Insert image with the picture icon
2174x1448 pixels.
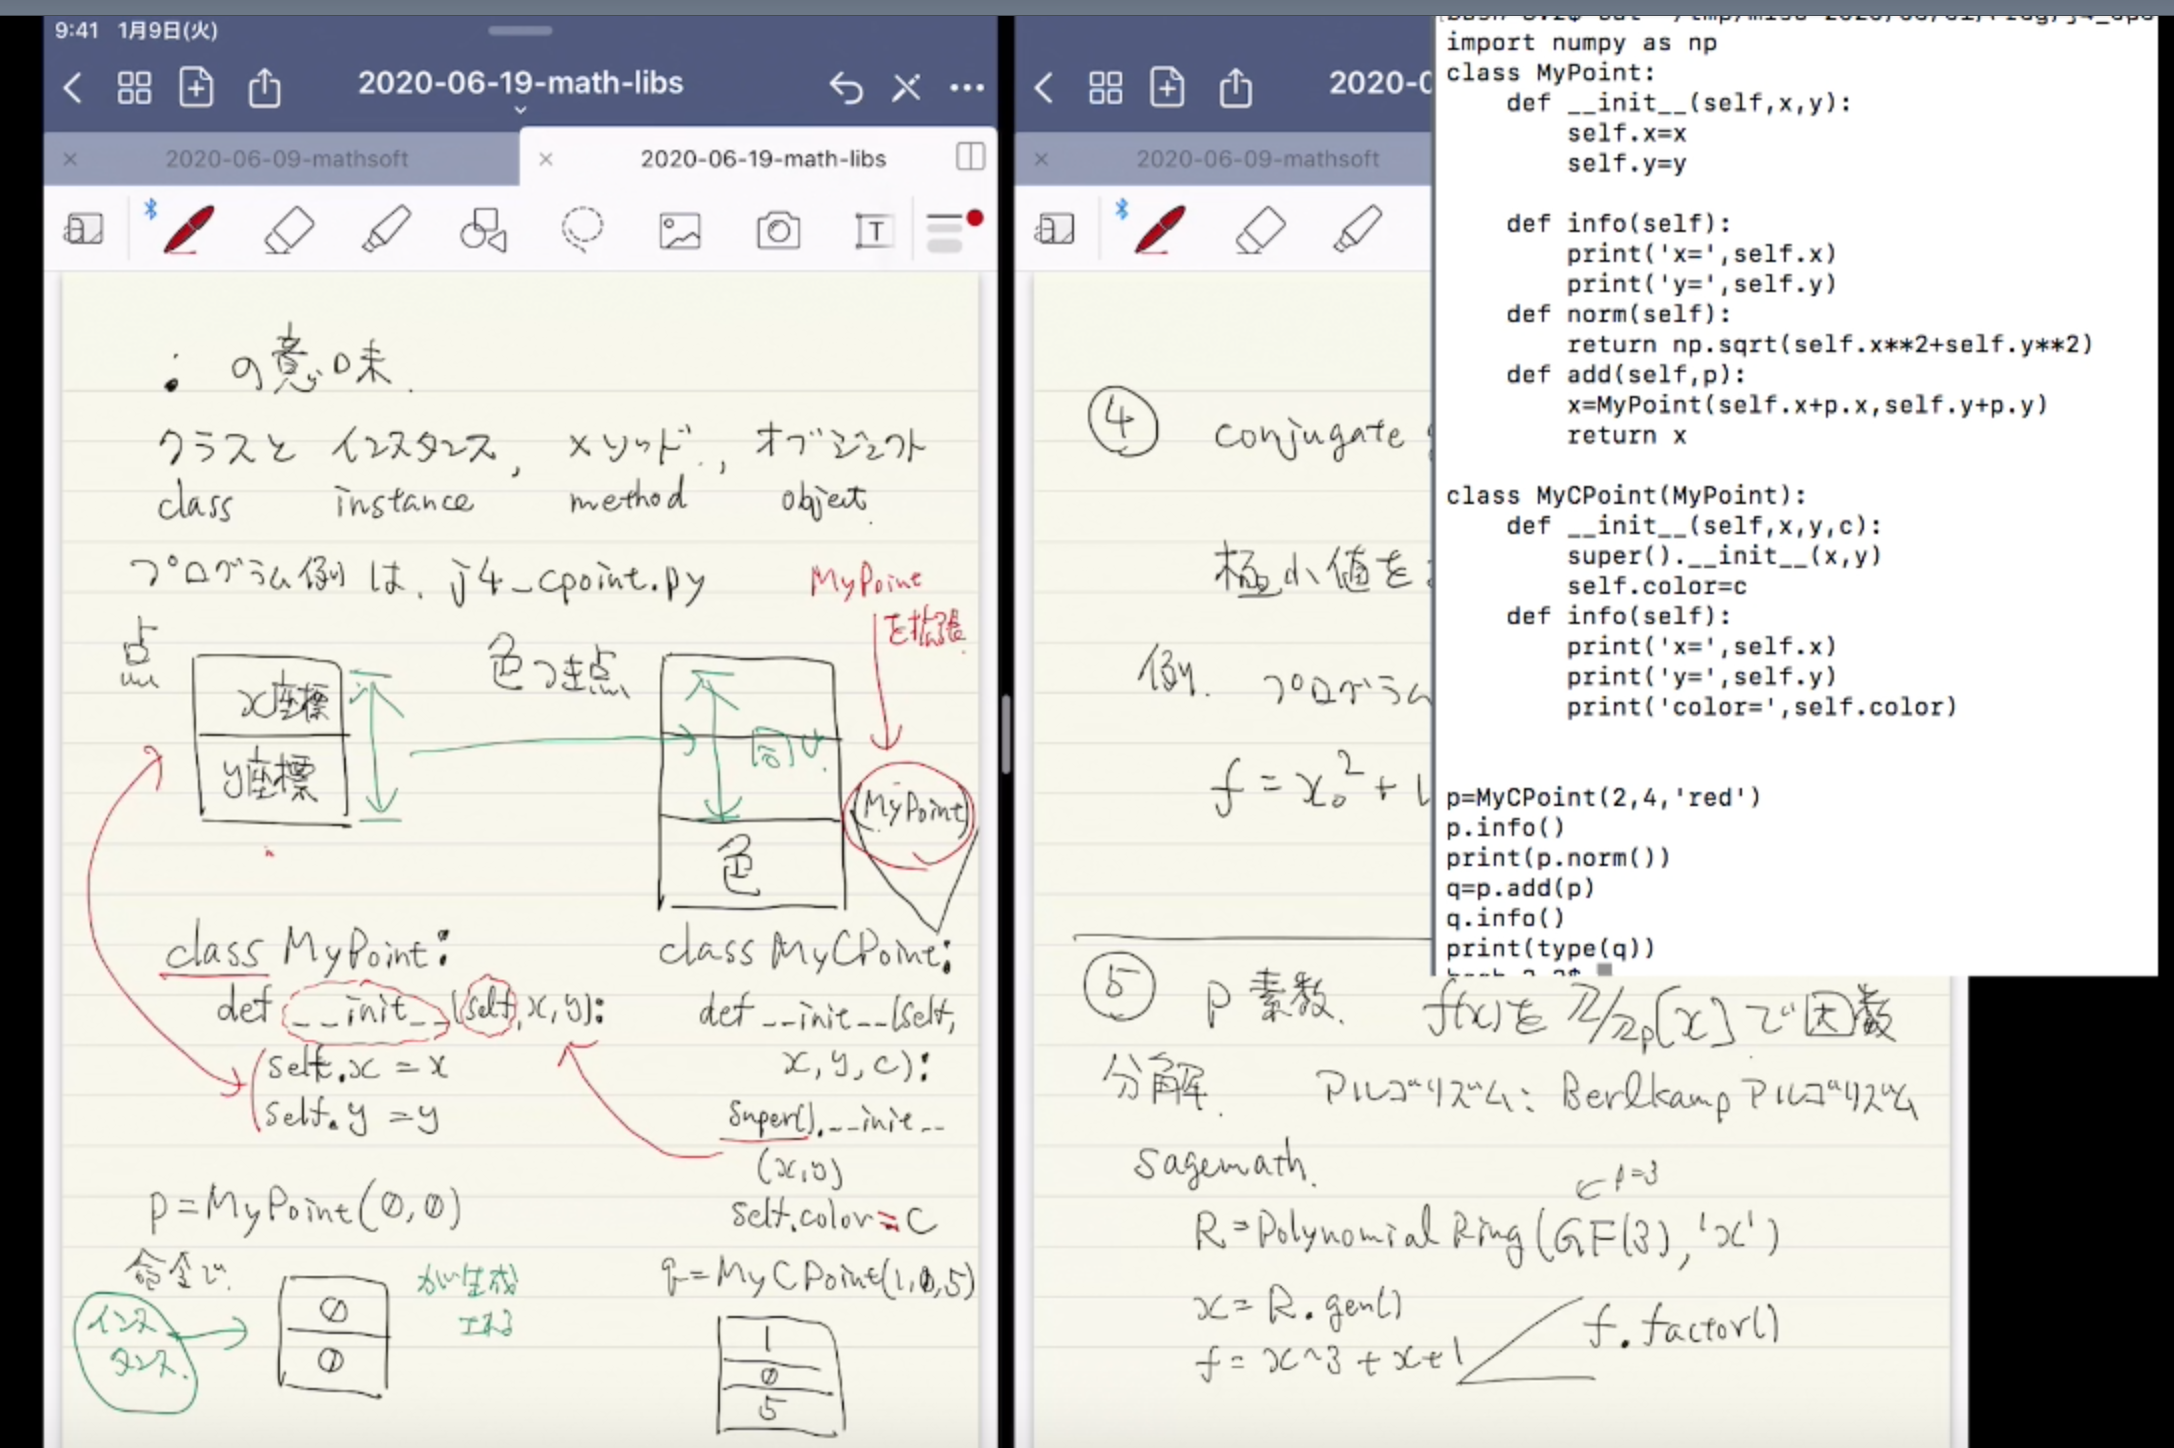point(680,231)
